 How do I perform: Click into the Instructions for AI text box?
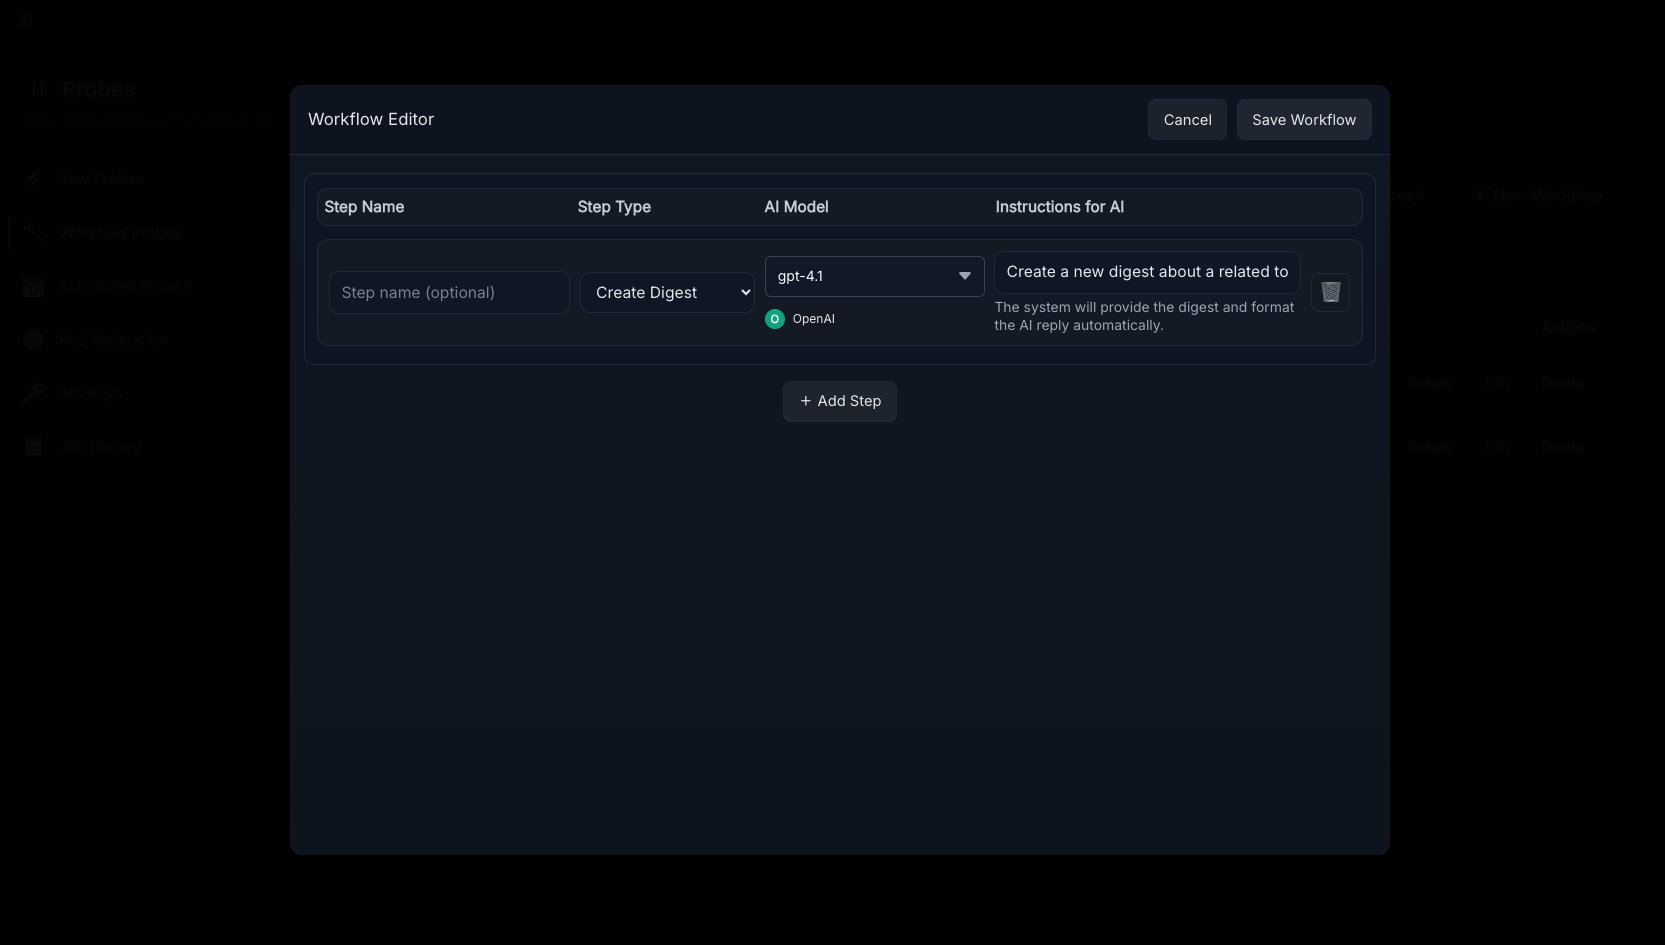click(x=1147, y=272)
